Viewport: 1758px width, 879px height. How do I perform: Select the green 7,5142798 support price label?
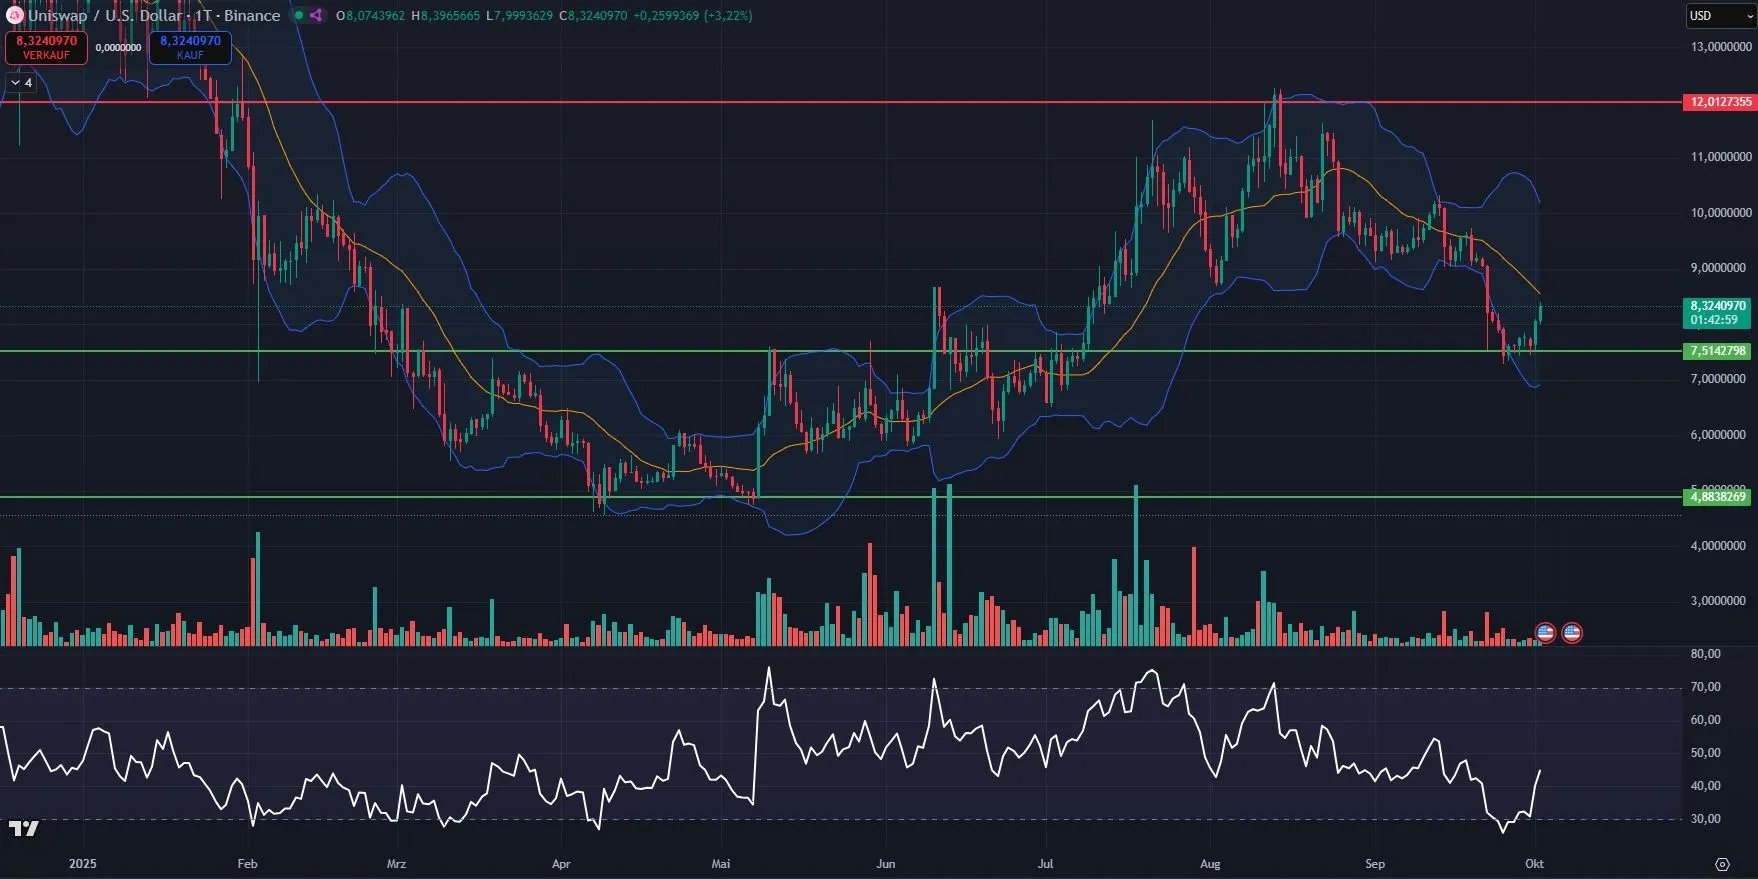1718,351
